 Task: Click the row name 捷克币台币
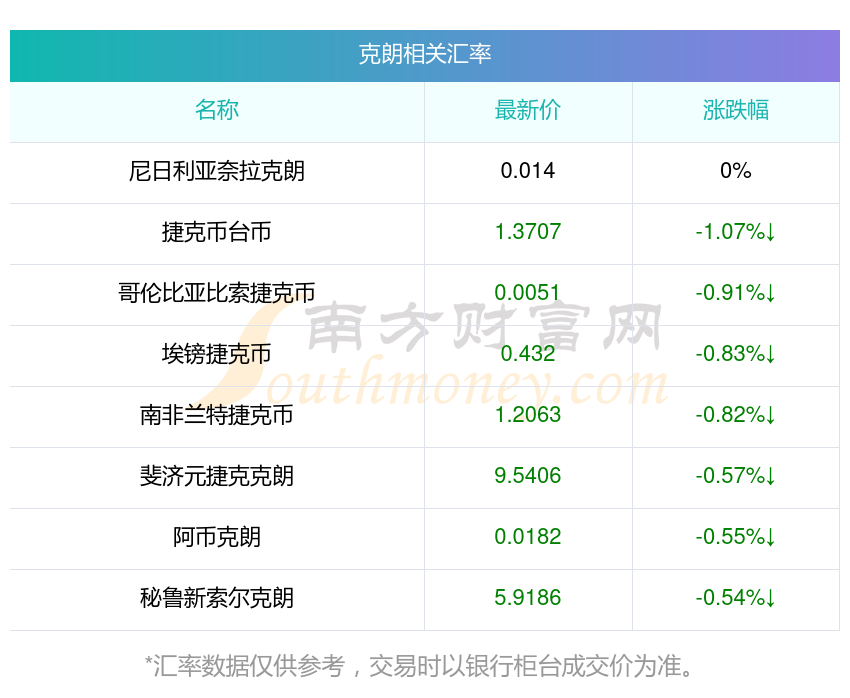tap(217, 232)
